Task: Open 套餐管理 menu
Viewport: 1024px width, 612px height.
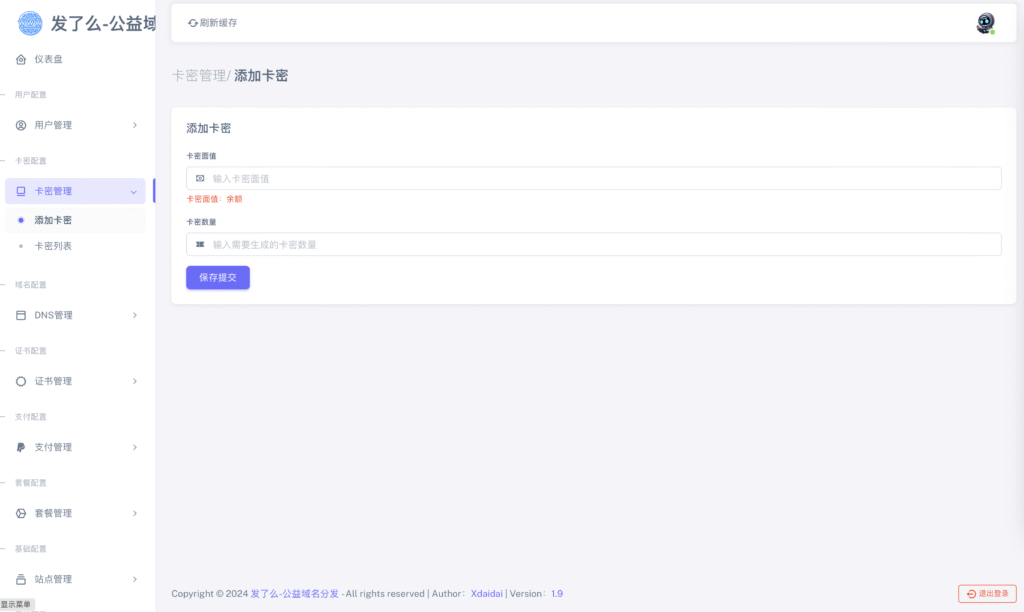Action: coord(75,513)
